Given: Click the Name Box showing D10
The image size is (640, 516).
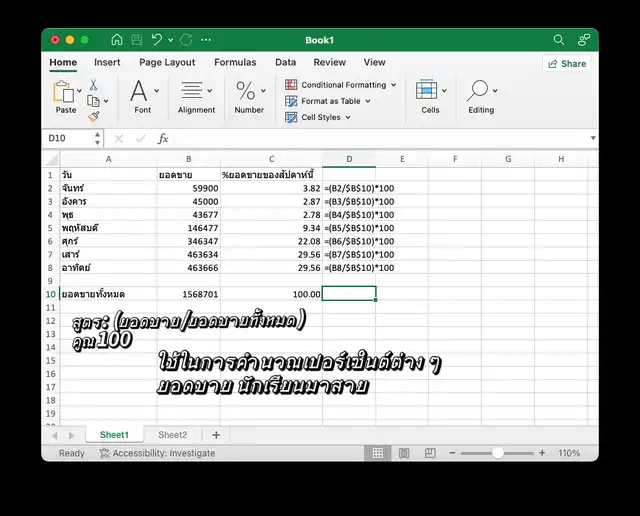Looking at the screenshot, I should [70, 139].
